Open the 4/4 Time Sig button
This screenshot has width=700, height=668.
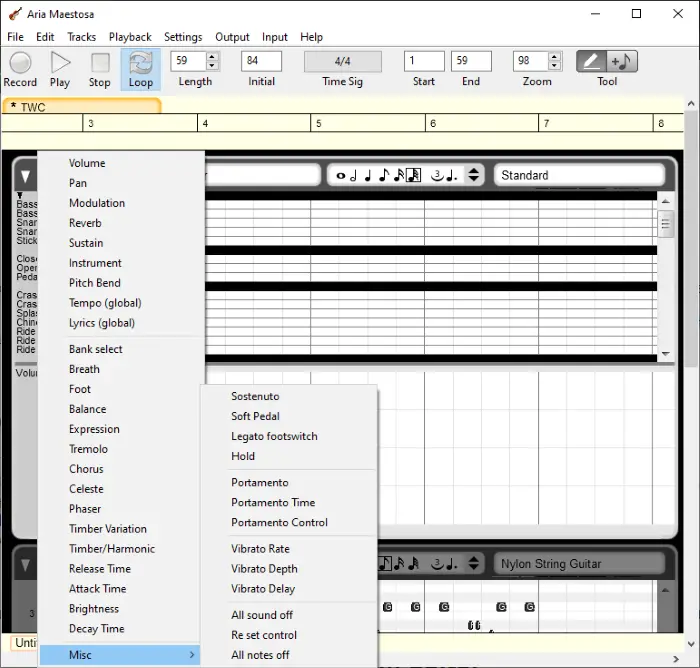342,61
